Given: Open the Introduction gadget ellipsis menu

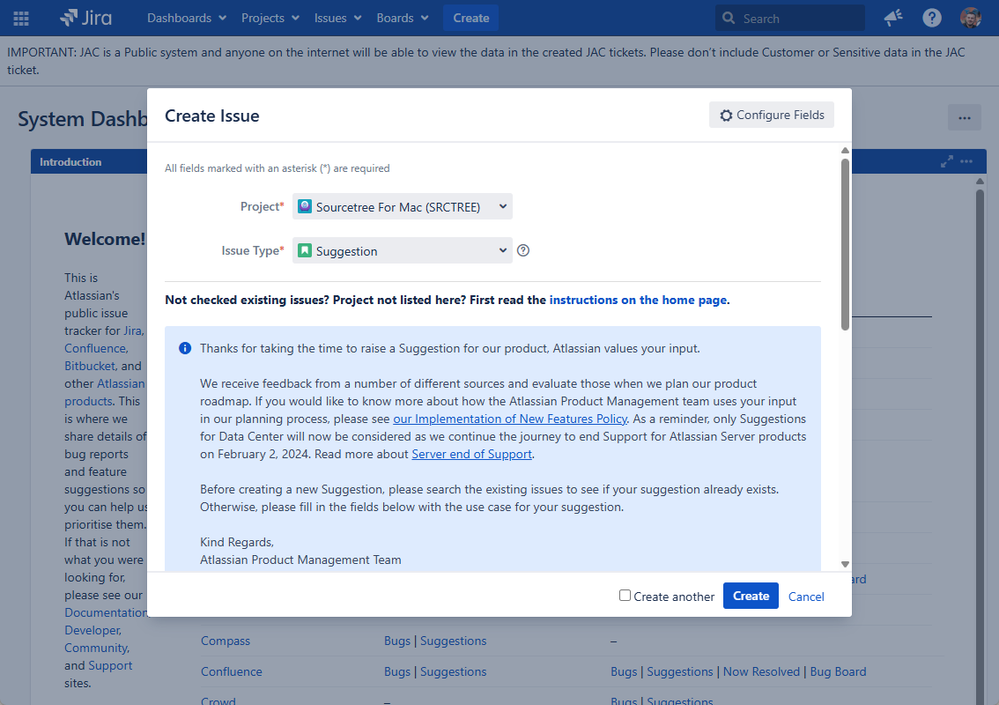Looking at the screenshot, I should click(x=967, y=162).
